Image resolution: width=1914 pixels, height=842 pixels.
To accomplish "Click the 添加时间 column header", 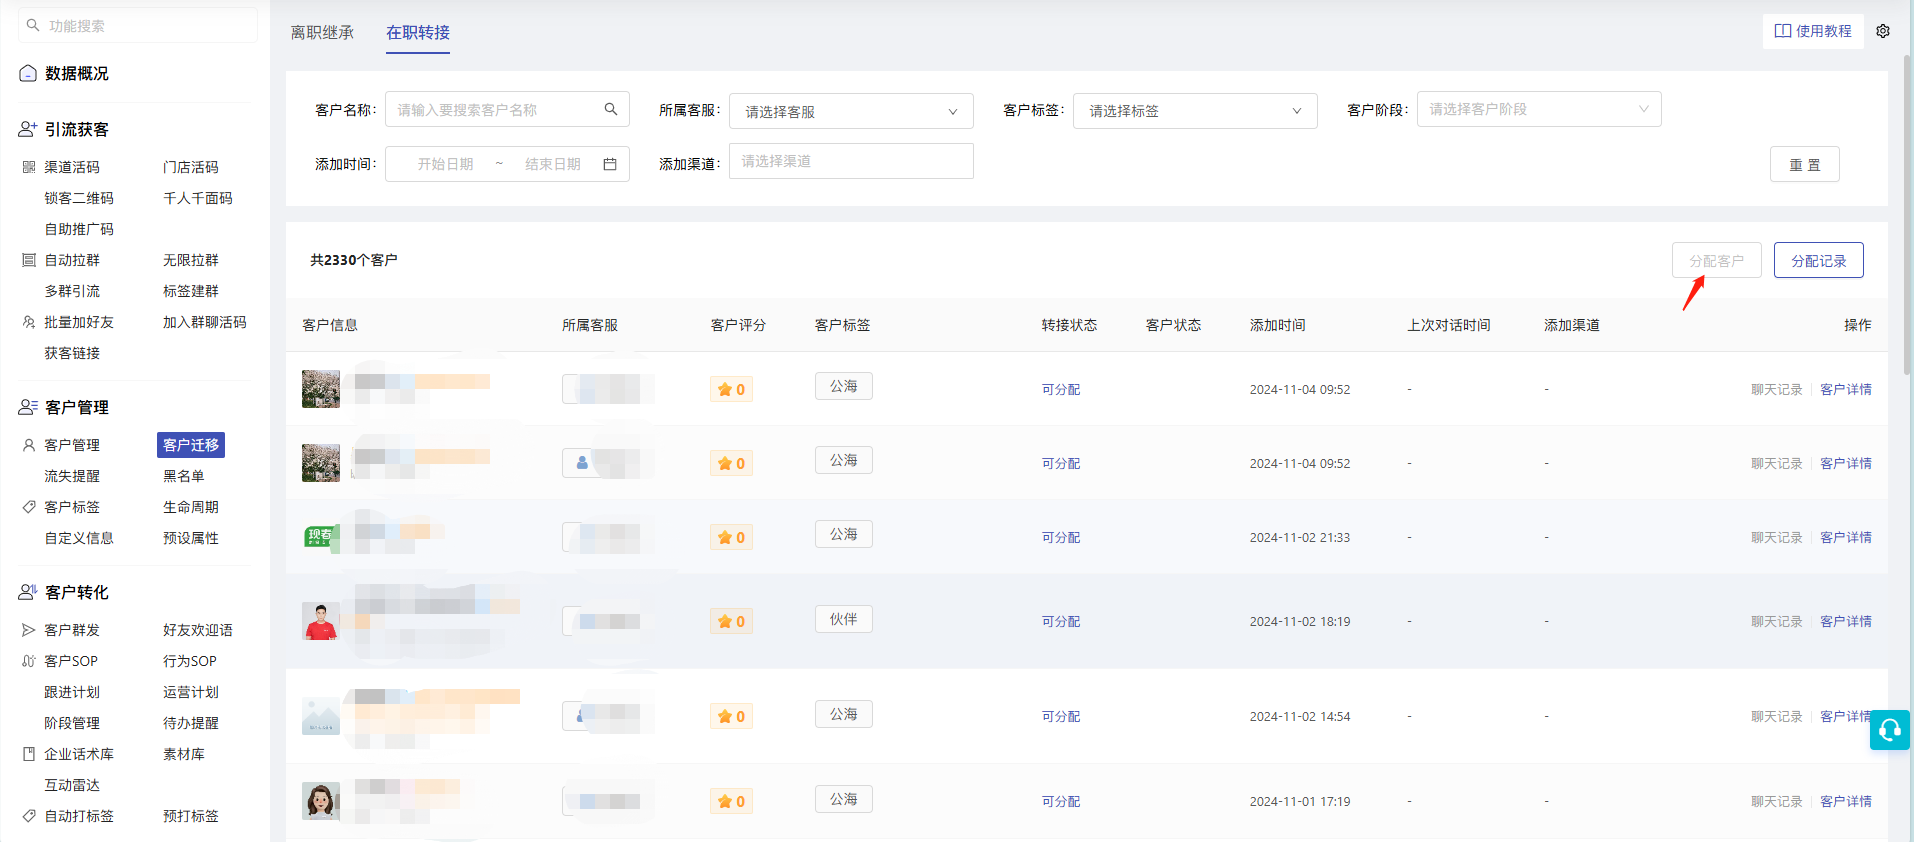I will 1278,325.
